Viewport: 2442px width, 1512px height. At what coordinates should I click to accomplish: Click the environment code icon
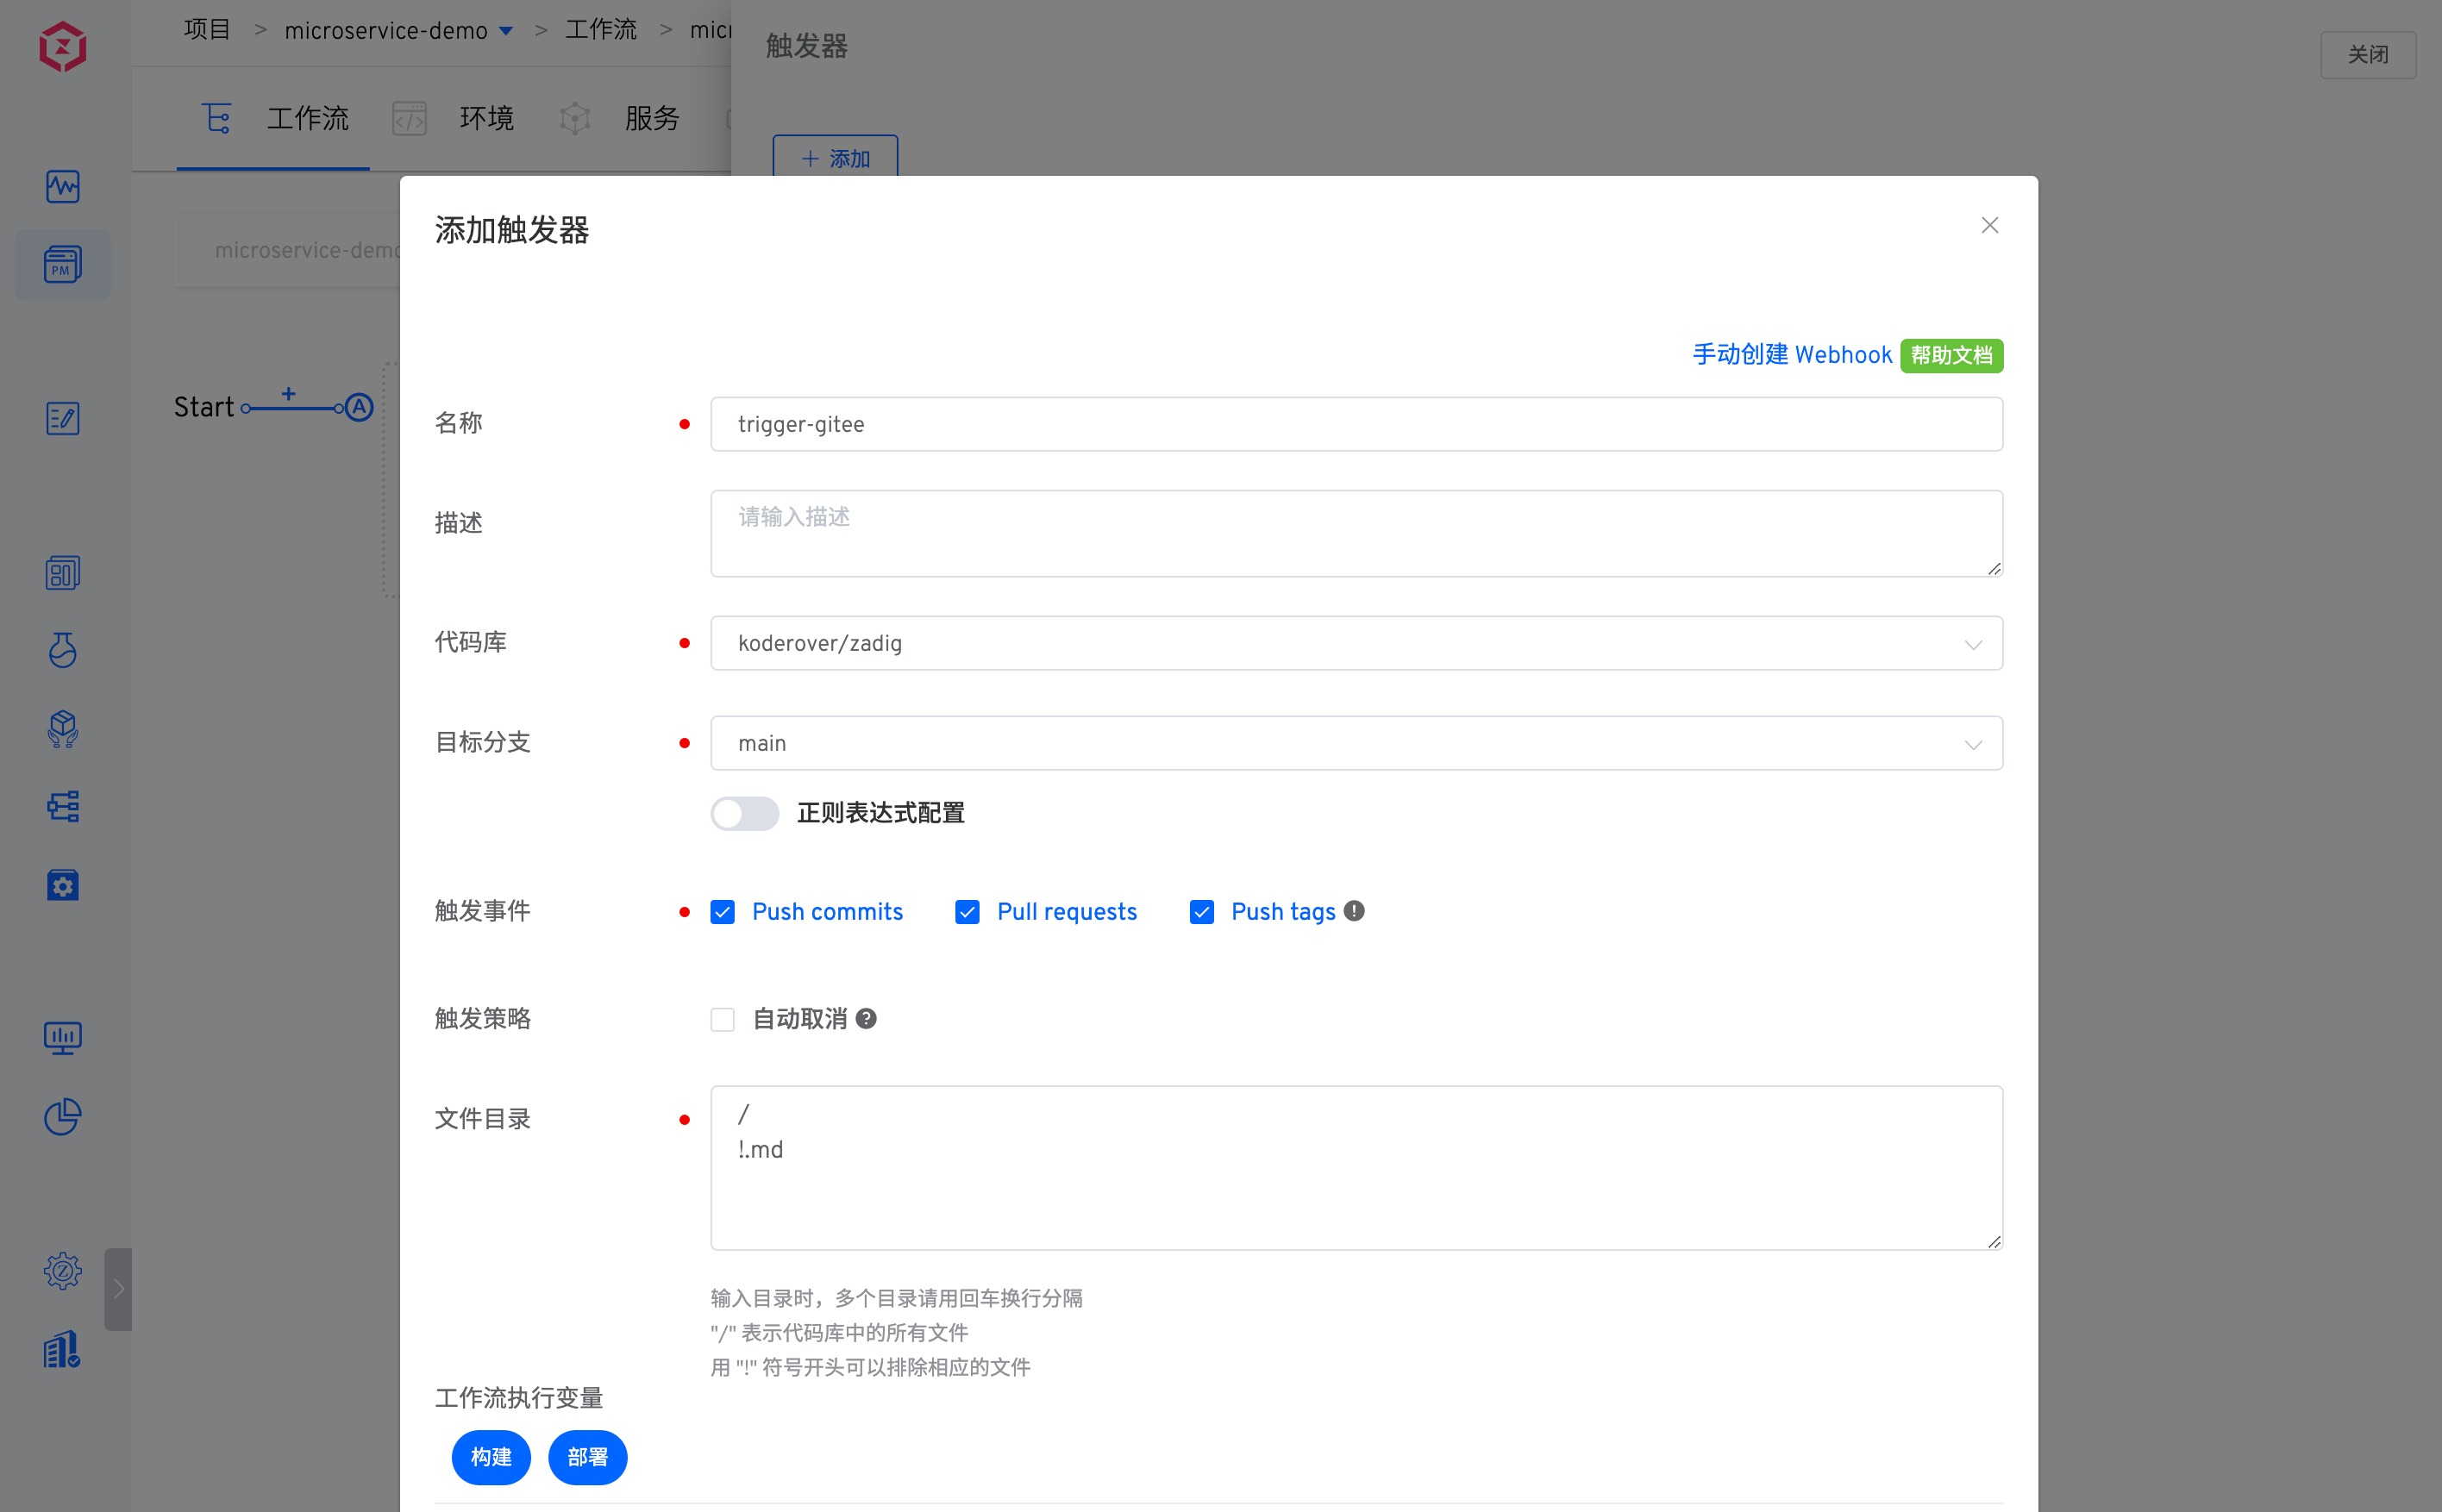(x=409, y=118)
